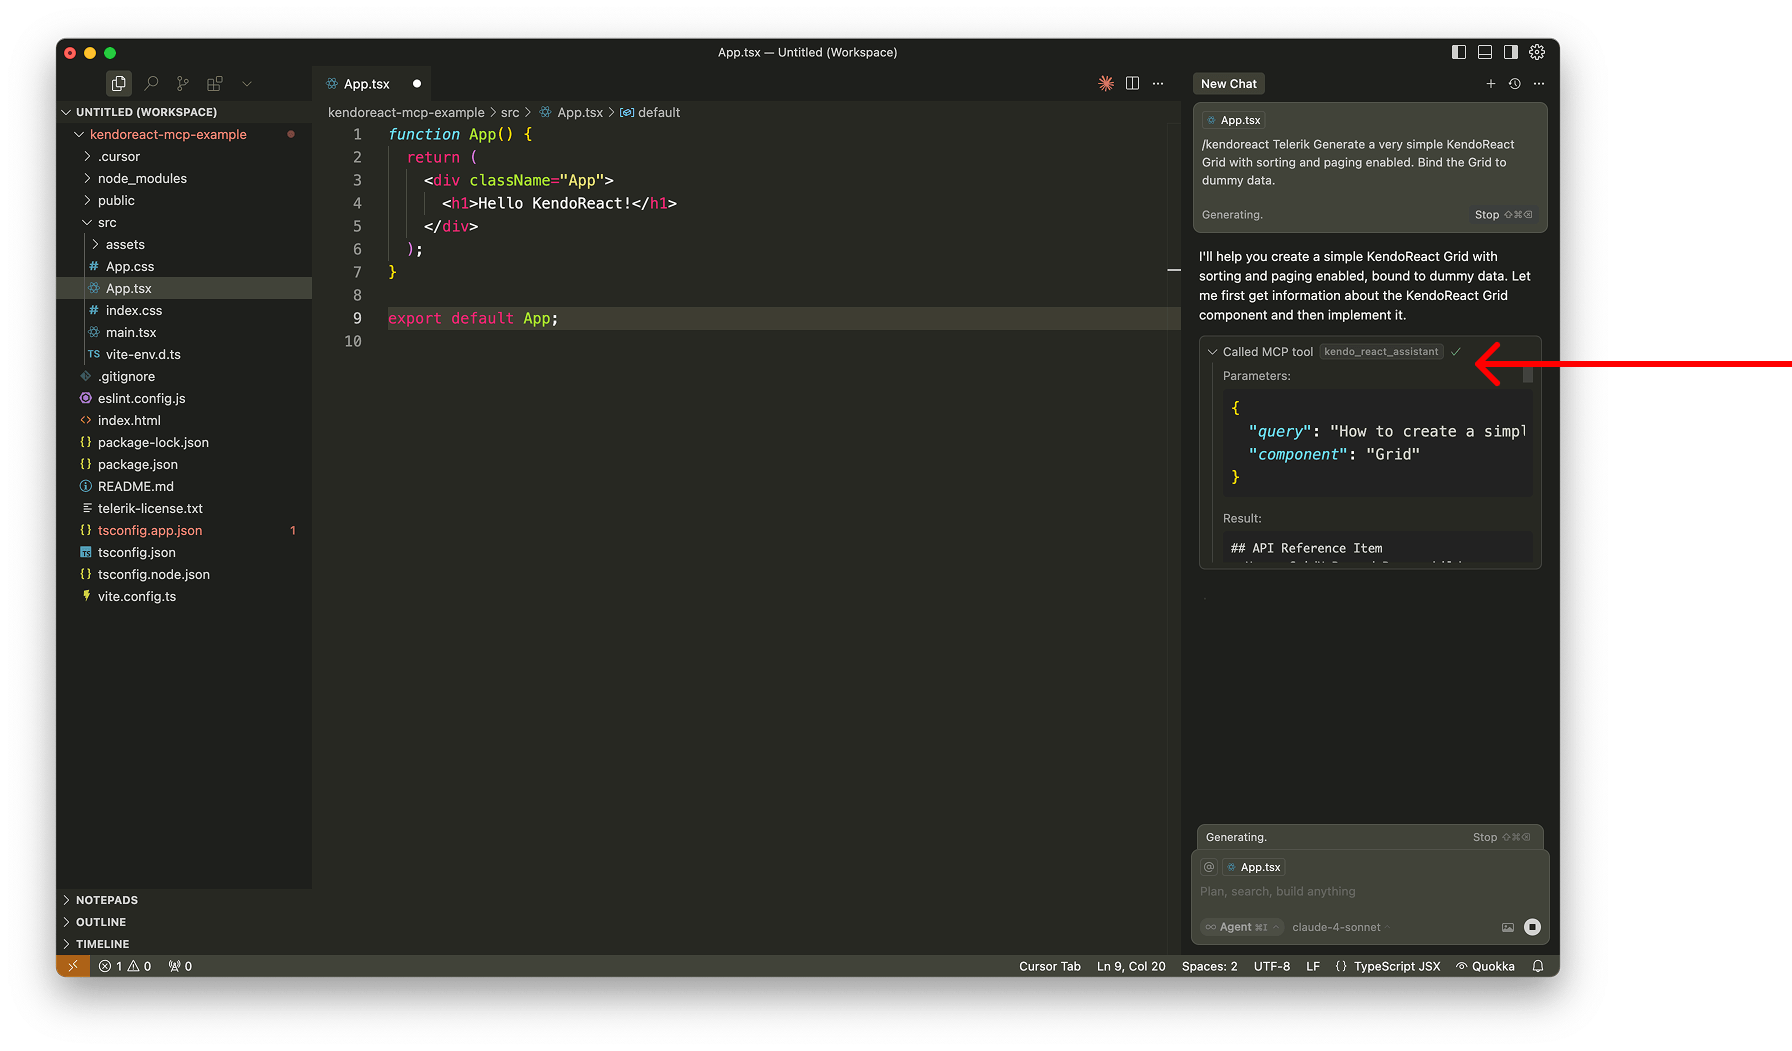
Task: Click the image attachment icon in the chat input
Action: pos(1508,927)
